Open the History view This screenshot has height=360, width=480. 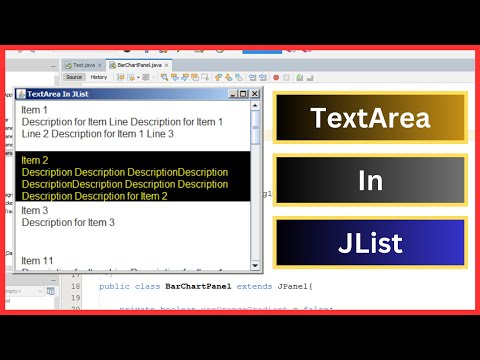99,77
